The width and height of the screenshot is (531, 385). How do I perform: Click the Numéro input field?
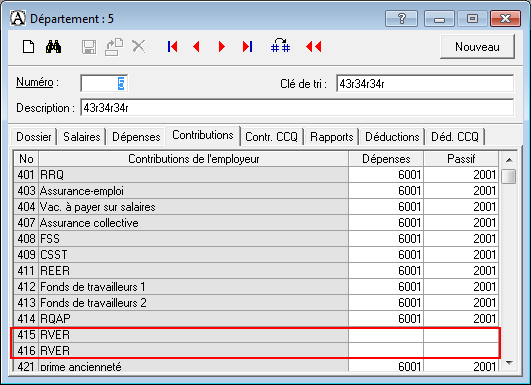(104, 83)
